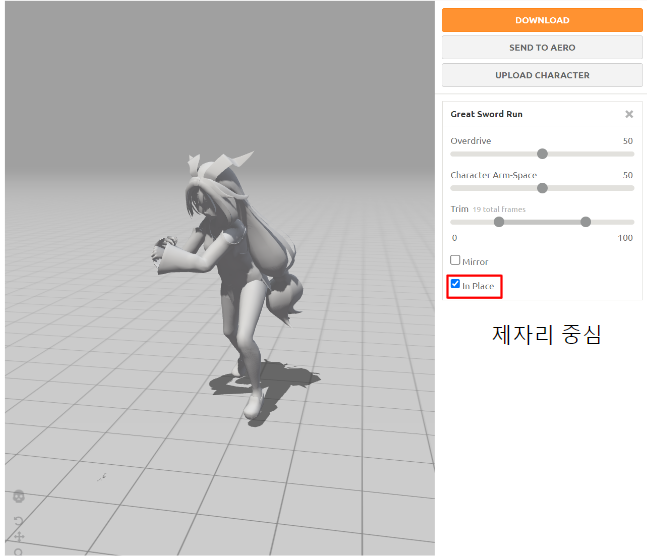Click the reset camera rotate arrow icon
647x556 pixels.
tap(18, 521)
